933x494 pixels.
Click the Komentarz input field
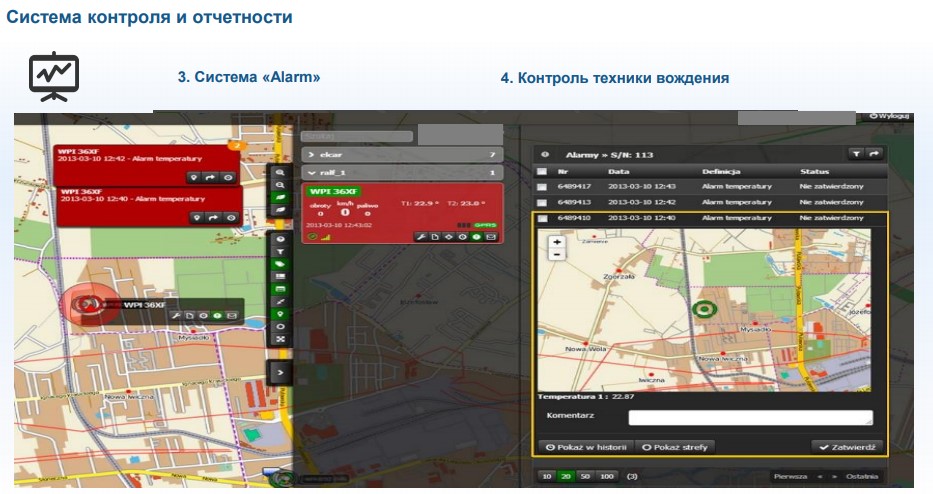[x=750, y=417]
